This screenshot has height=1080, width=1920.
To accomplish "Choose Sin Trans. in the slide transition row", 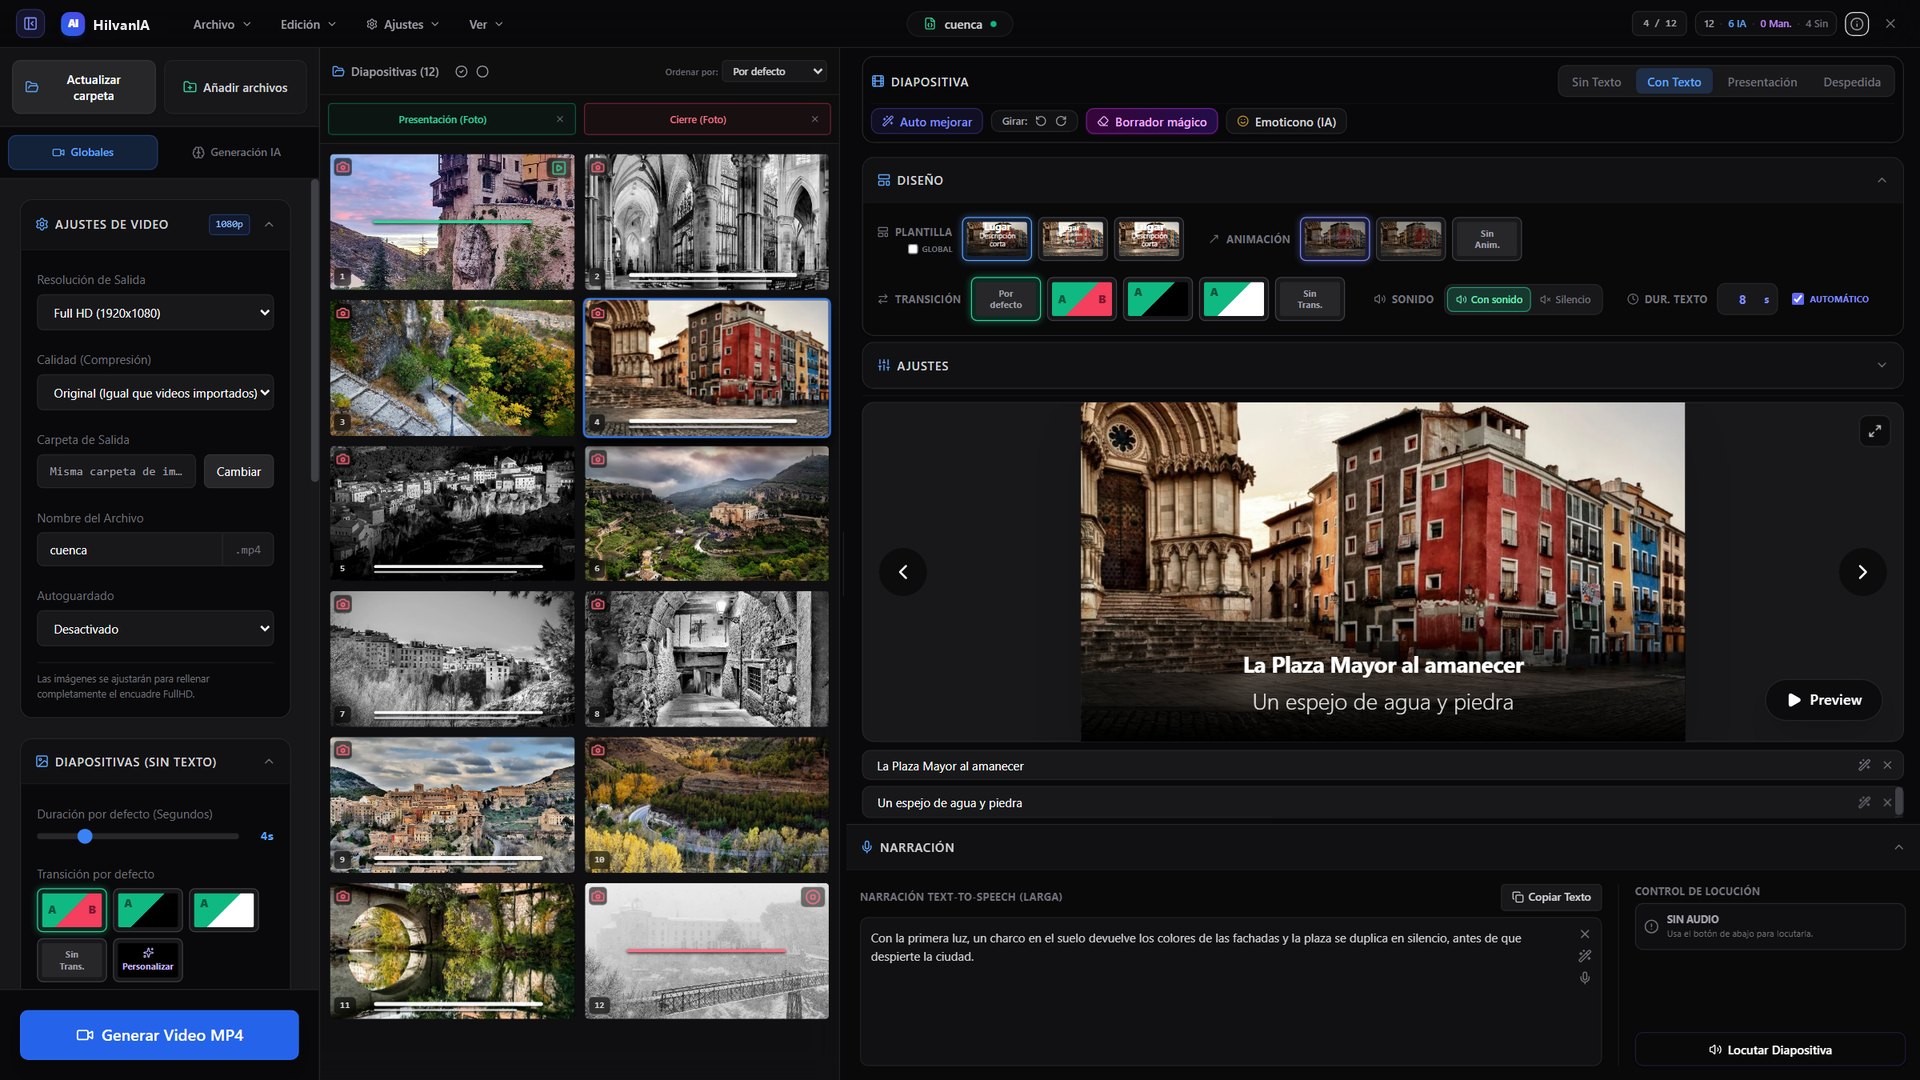I will point(1310,299).
